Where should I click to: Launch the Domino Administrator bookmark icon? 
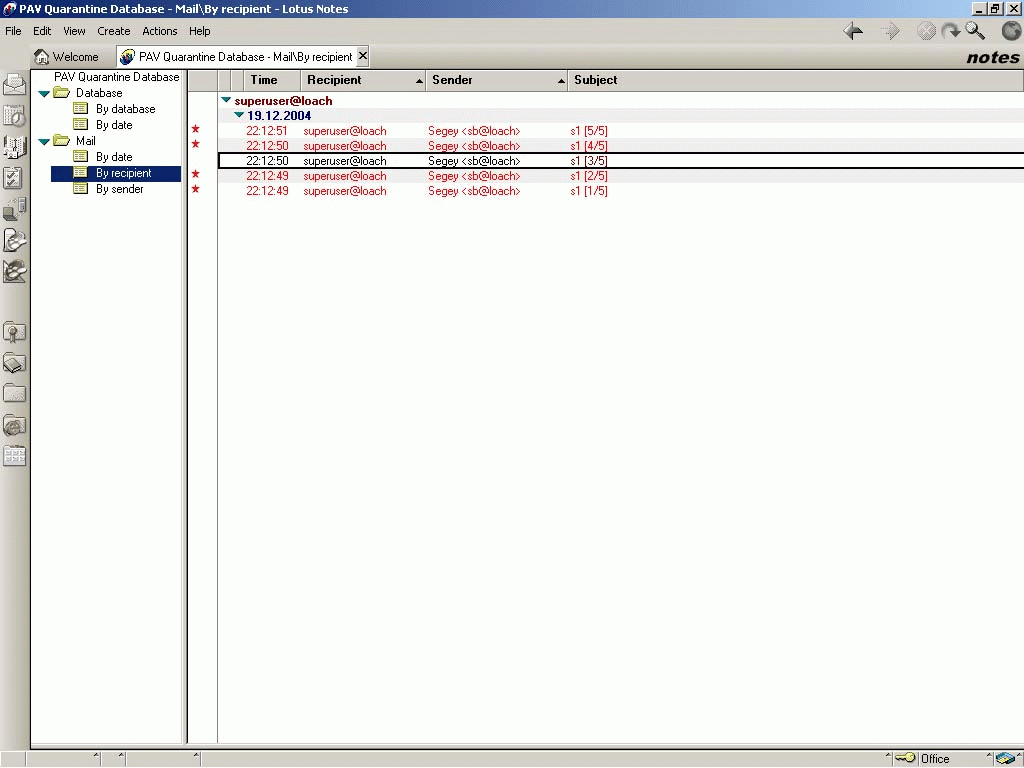coord(14,240)
